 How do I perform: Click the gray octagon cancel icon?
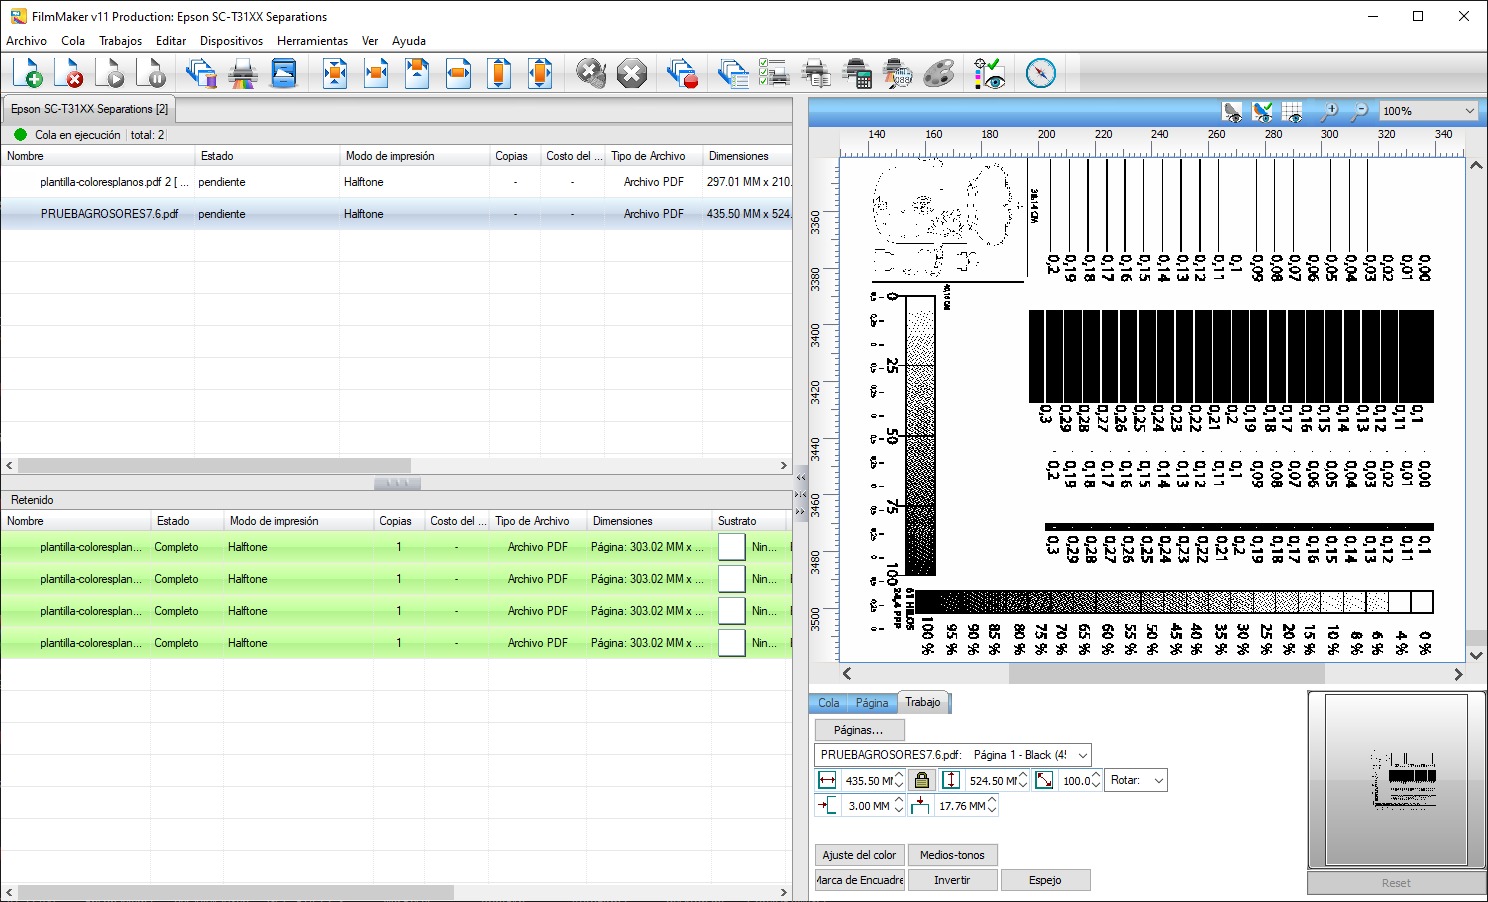click(632, 73)
